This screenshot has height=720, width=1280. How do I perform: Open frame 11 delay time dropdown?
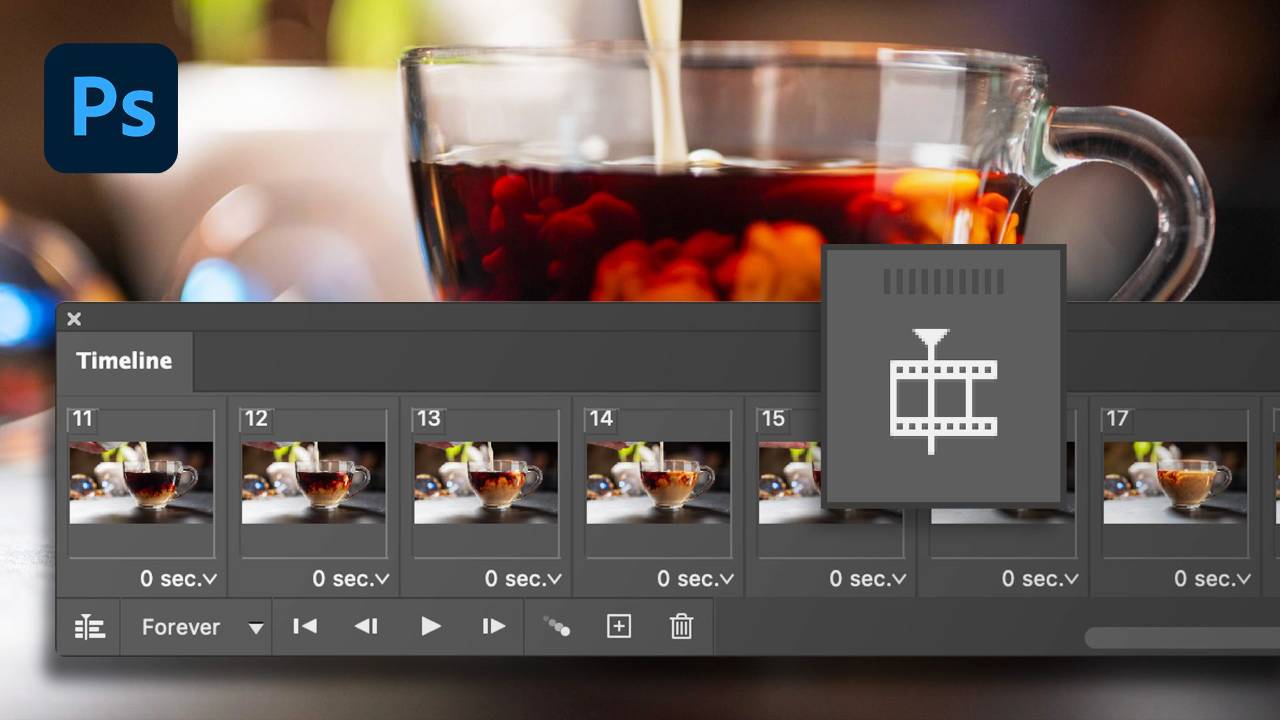click(178, 579)
